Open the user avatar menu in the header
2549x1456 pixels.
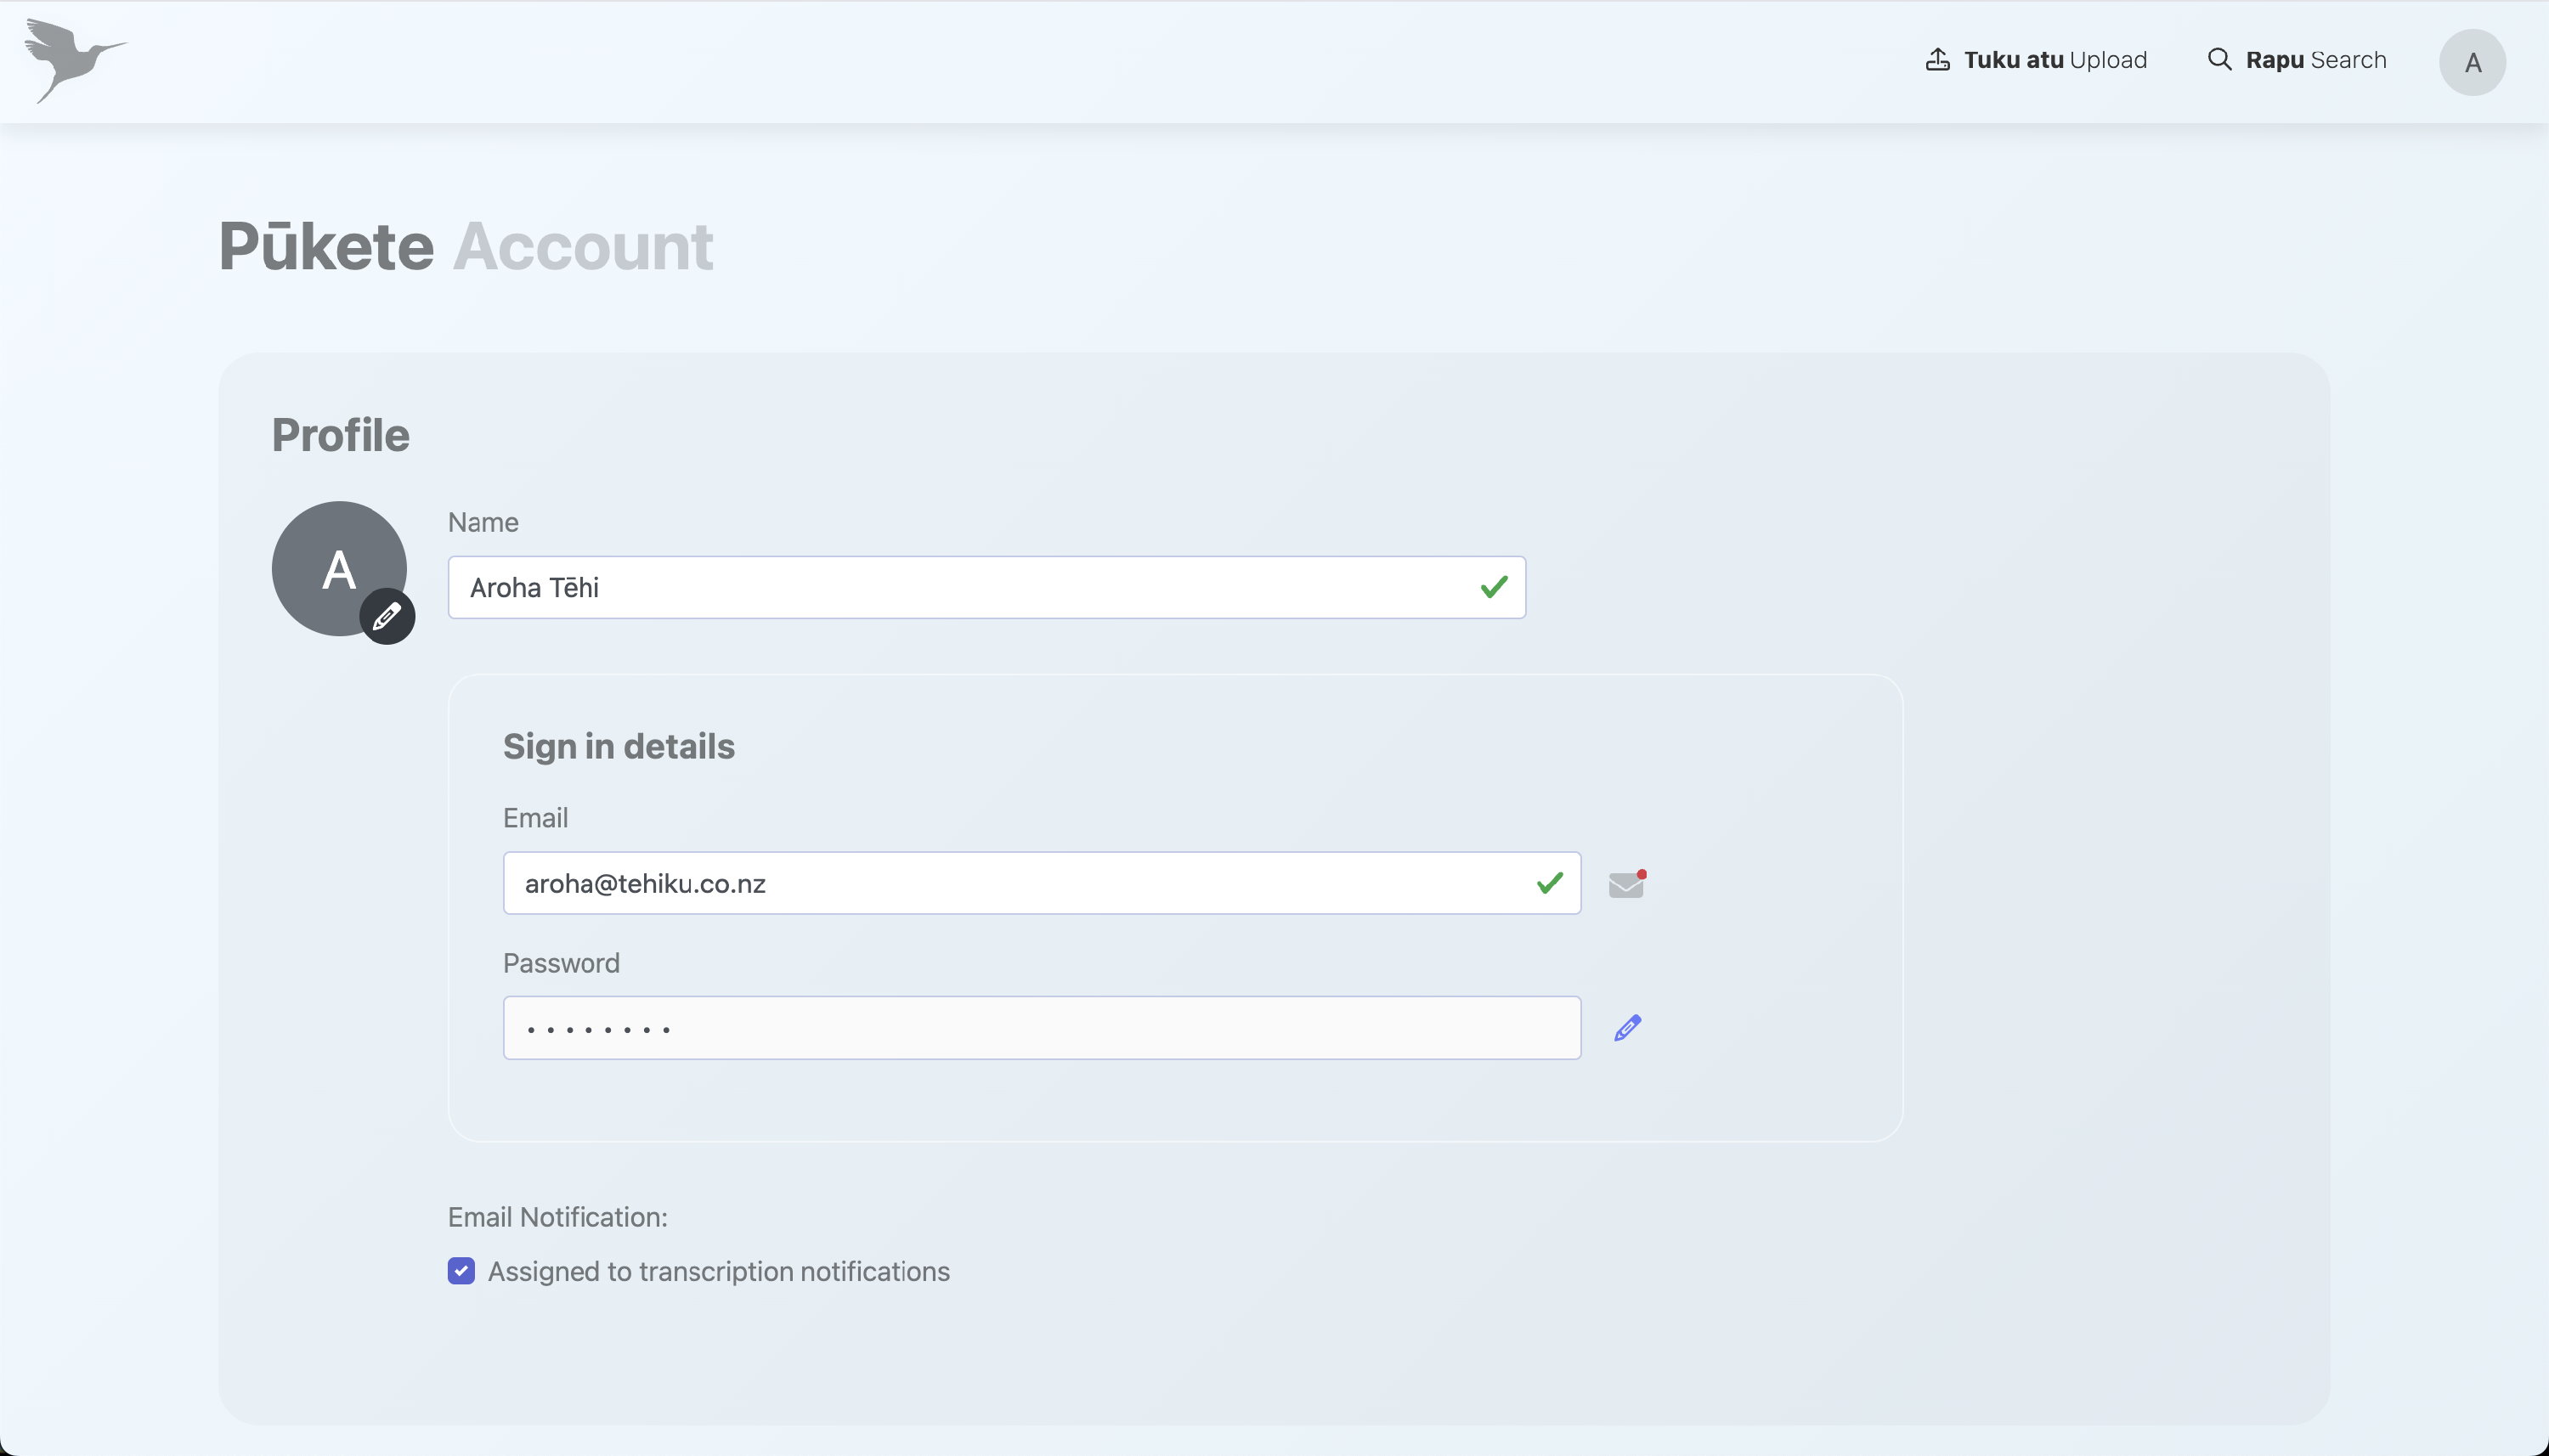[2472, 62]
